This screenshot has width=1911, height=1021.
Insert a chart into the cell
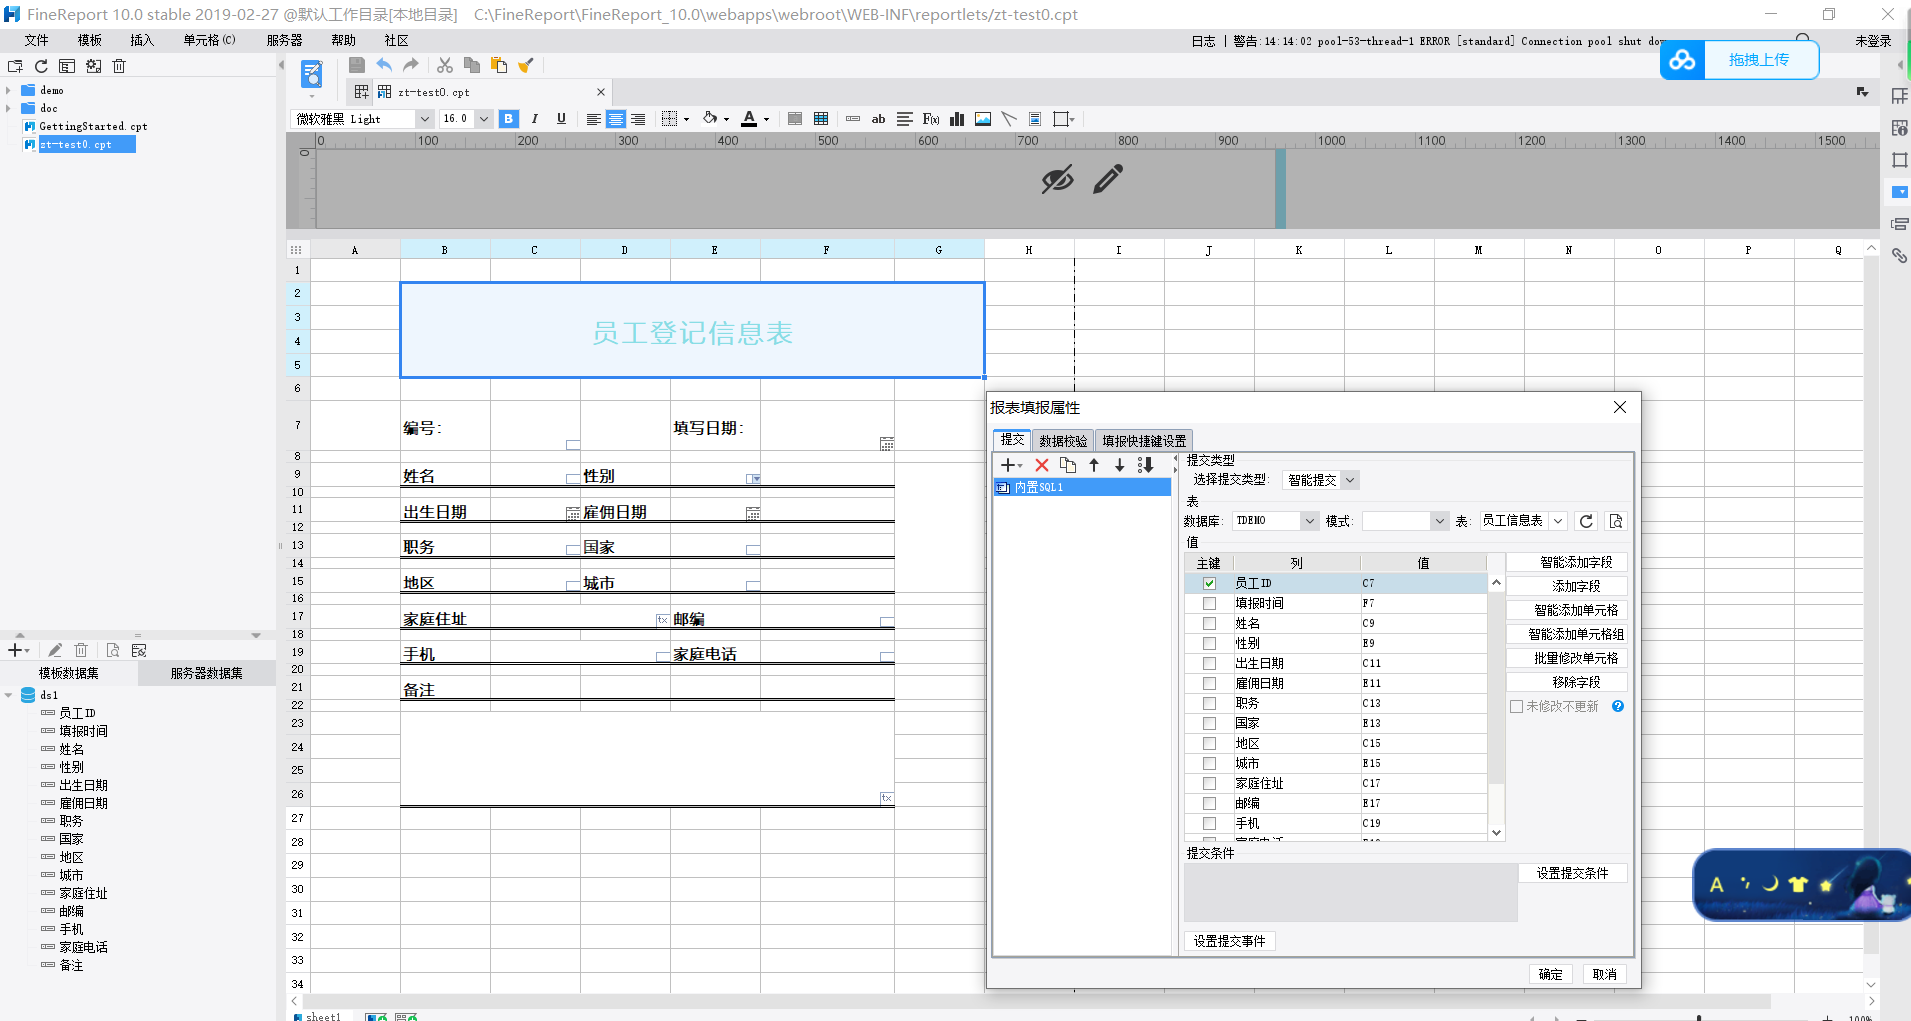(957, 119)
